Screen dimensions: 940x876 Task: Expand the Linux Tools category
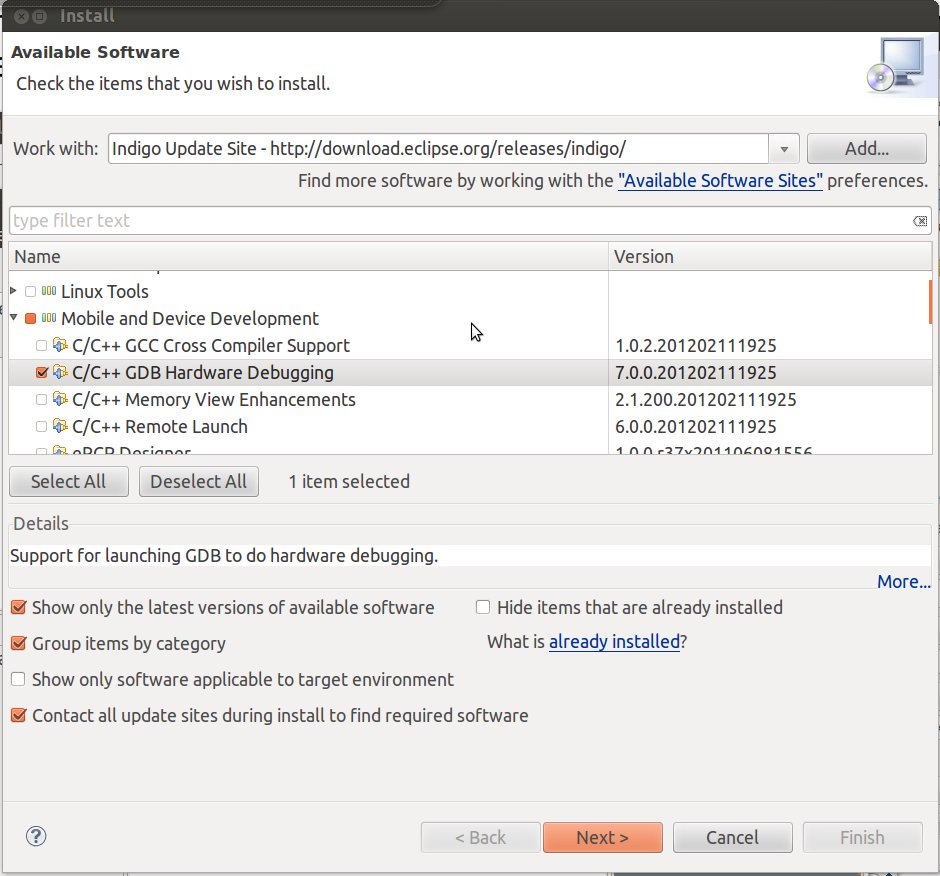coord(13,291)
